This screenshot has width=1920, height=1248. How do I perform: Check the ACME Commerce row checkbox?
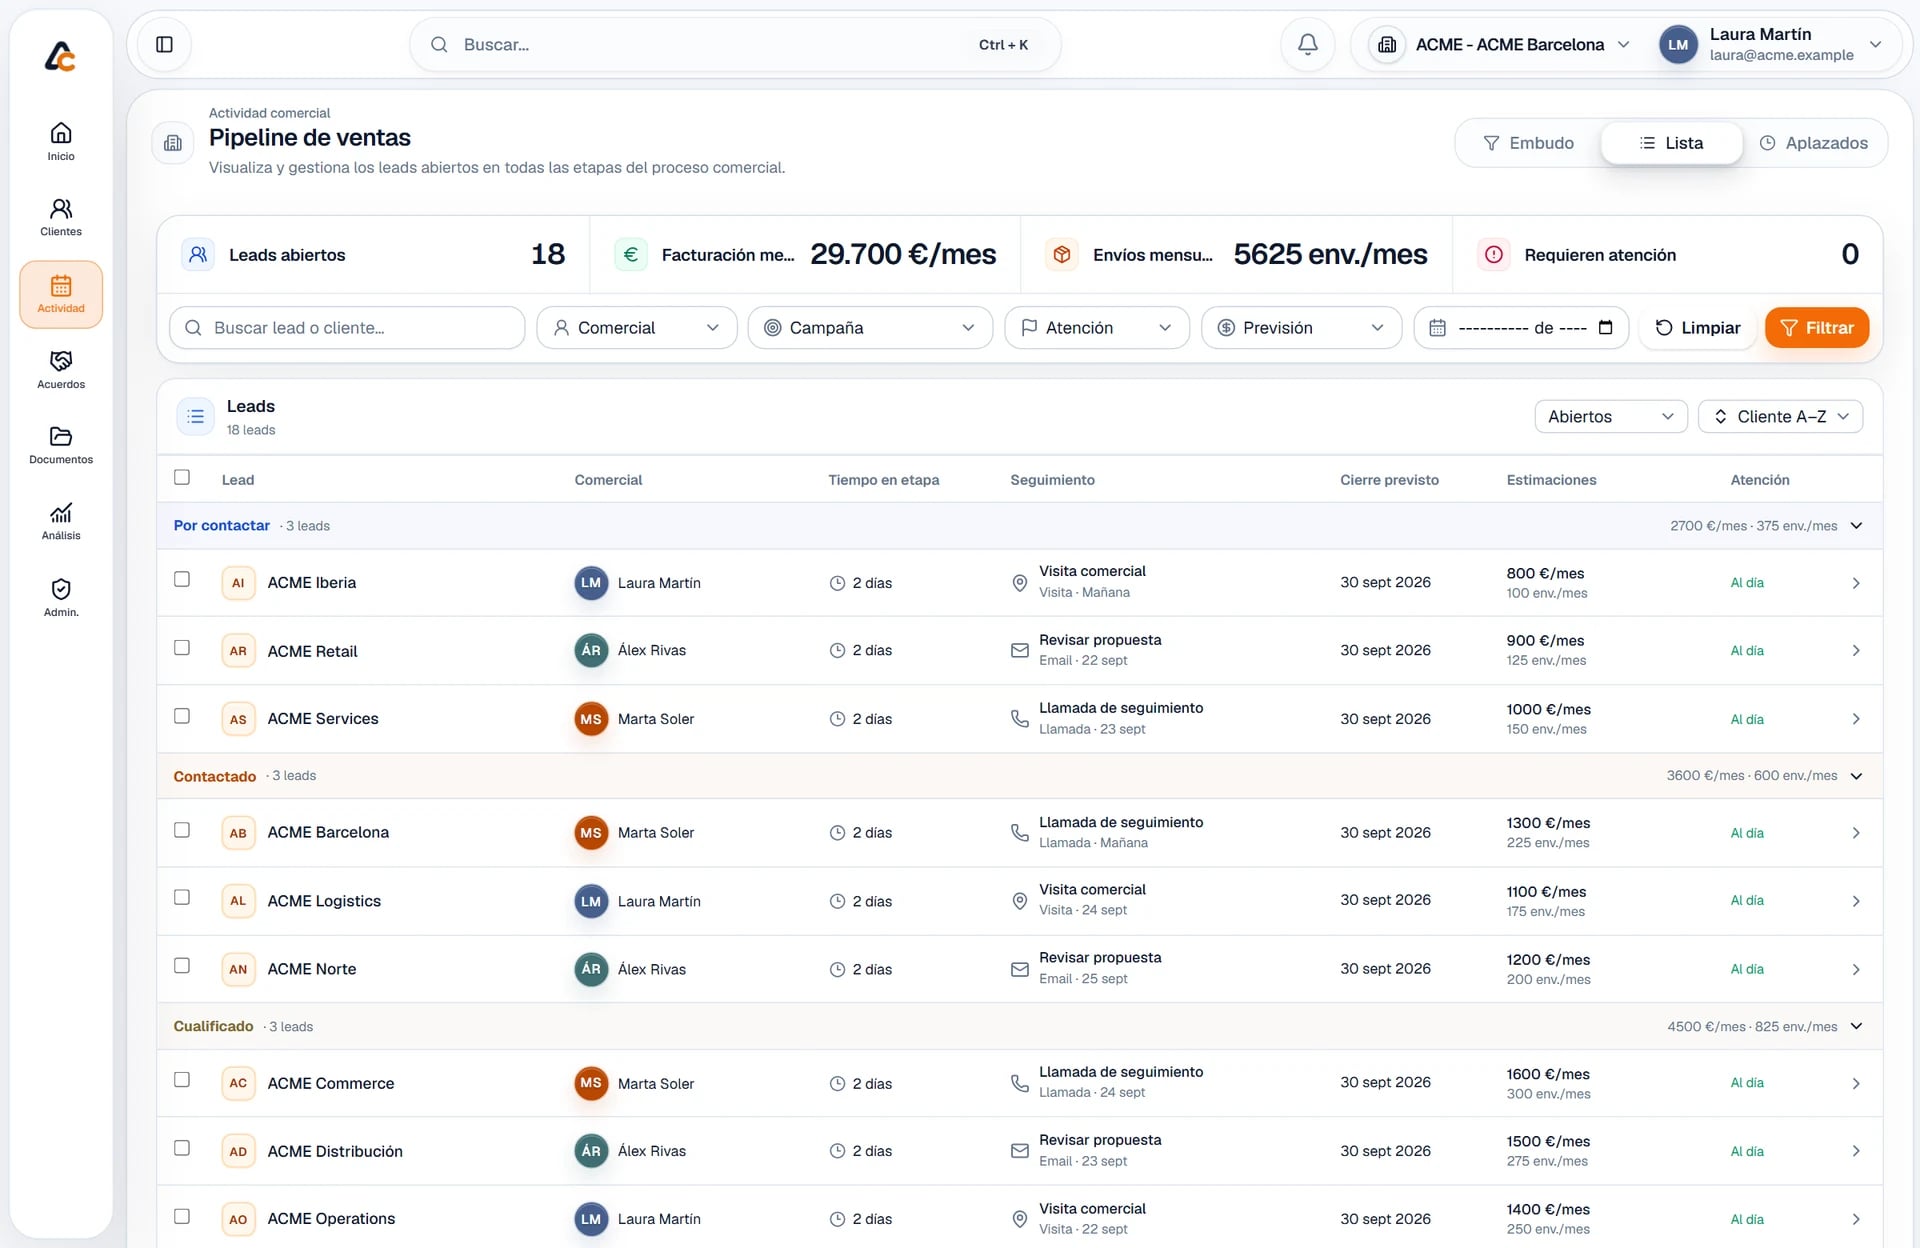tap(181, 1079)
